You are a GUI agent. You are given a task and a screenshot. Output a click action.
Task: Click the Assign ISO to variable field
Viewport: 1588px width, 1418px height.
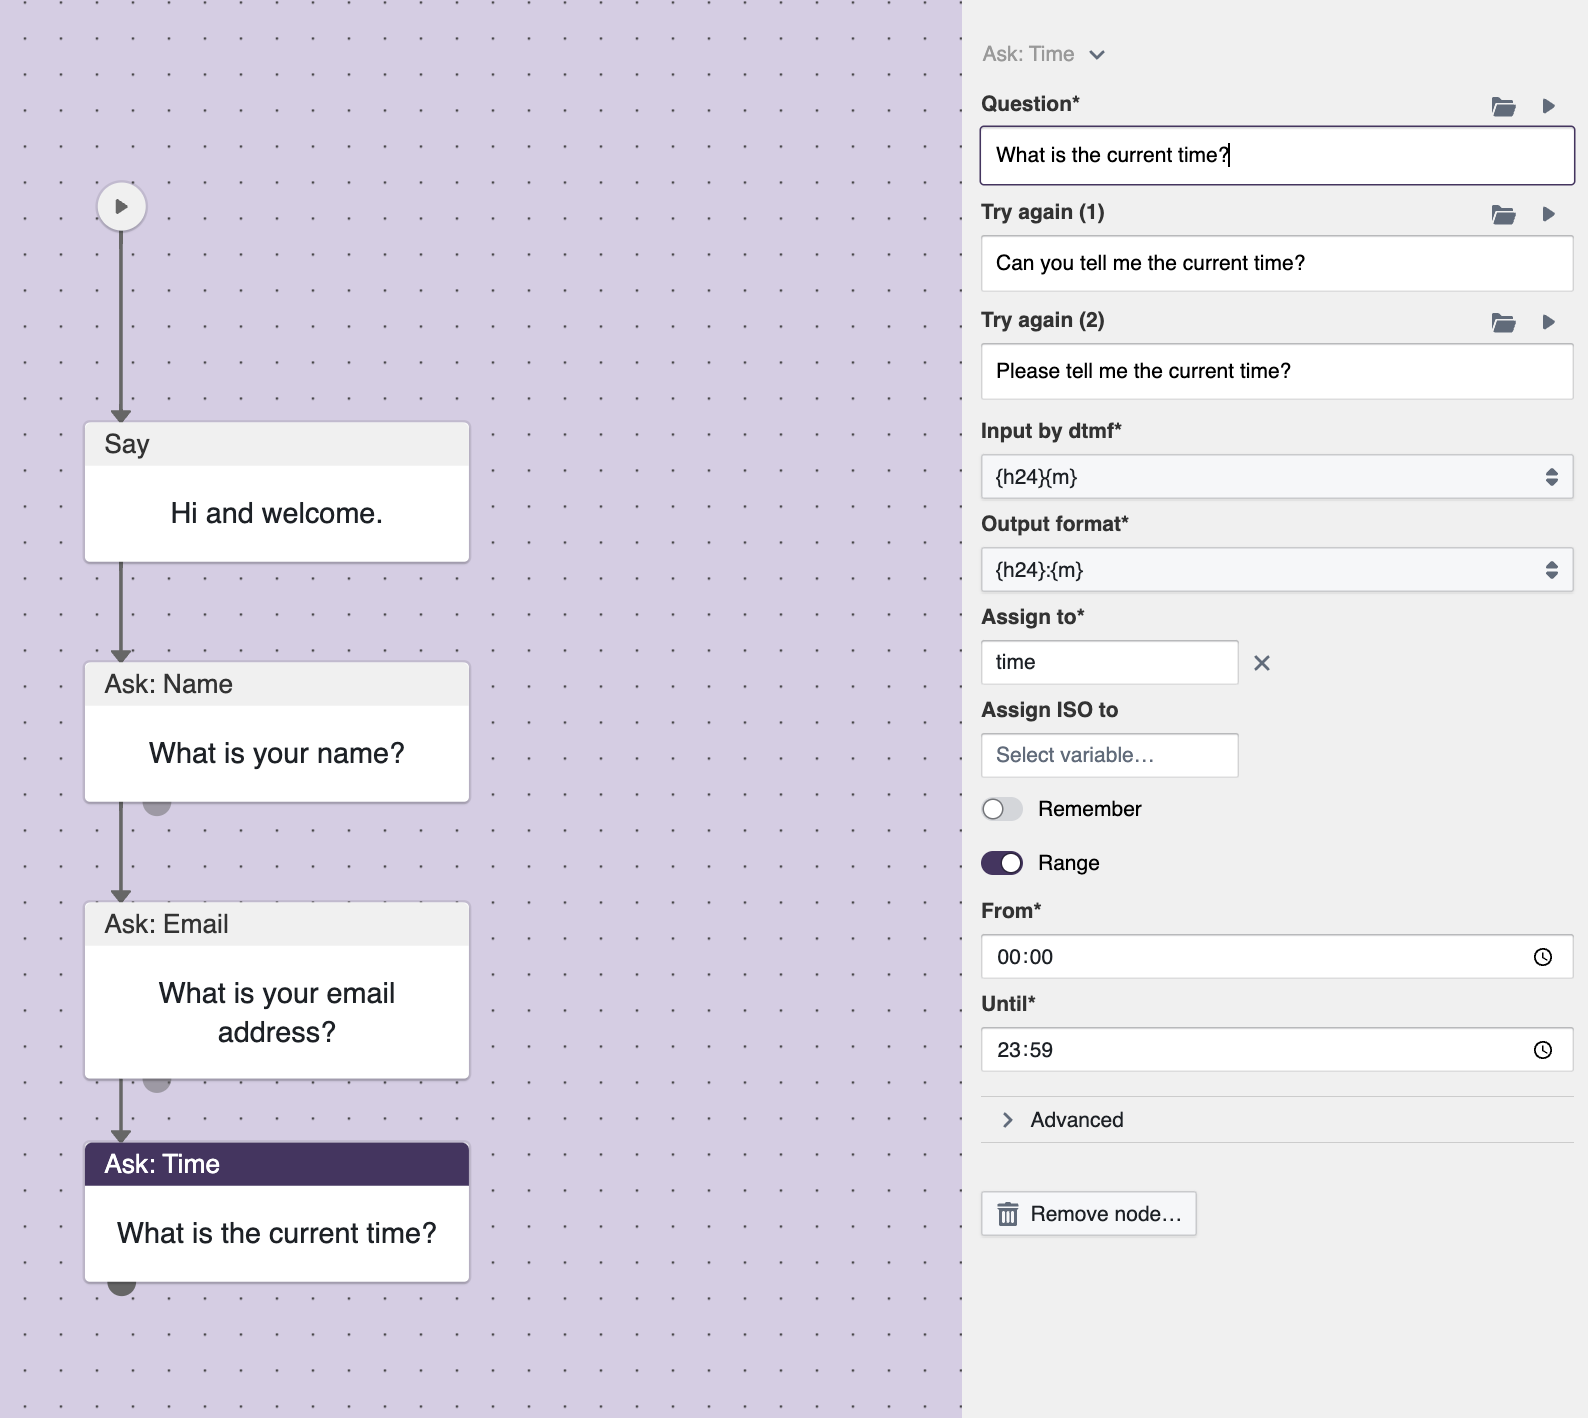tap(1109, 755)
